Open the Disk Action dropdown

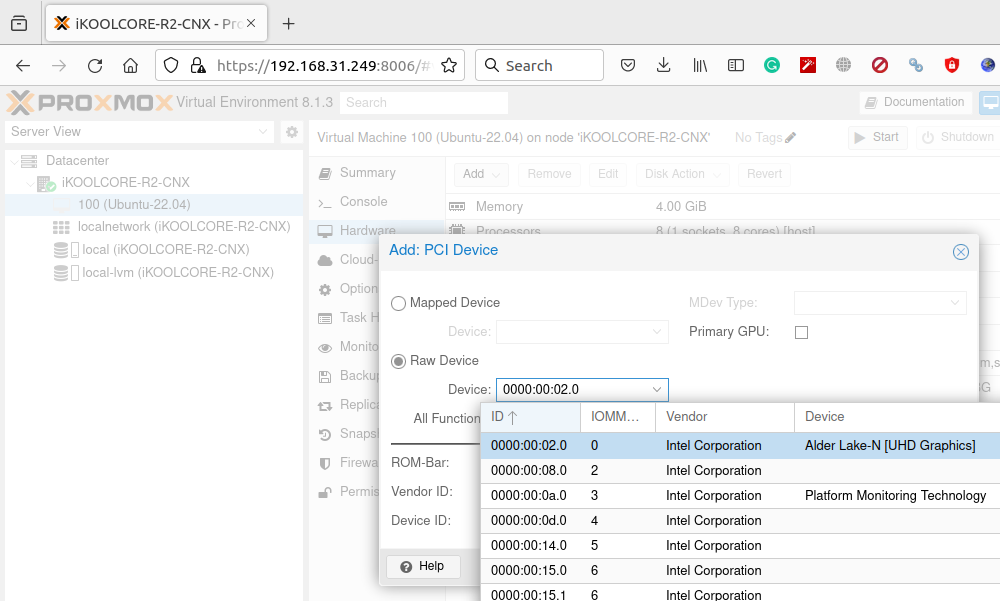pyautogui.click(x=682, y=174)
